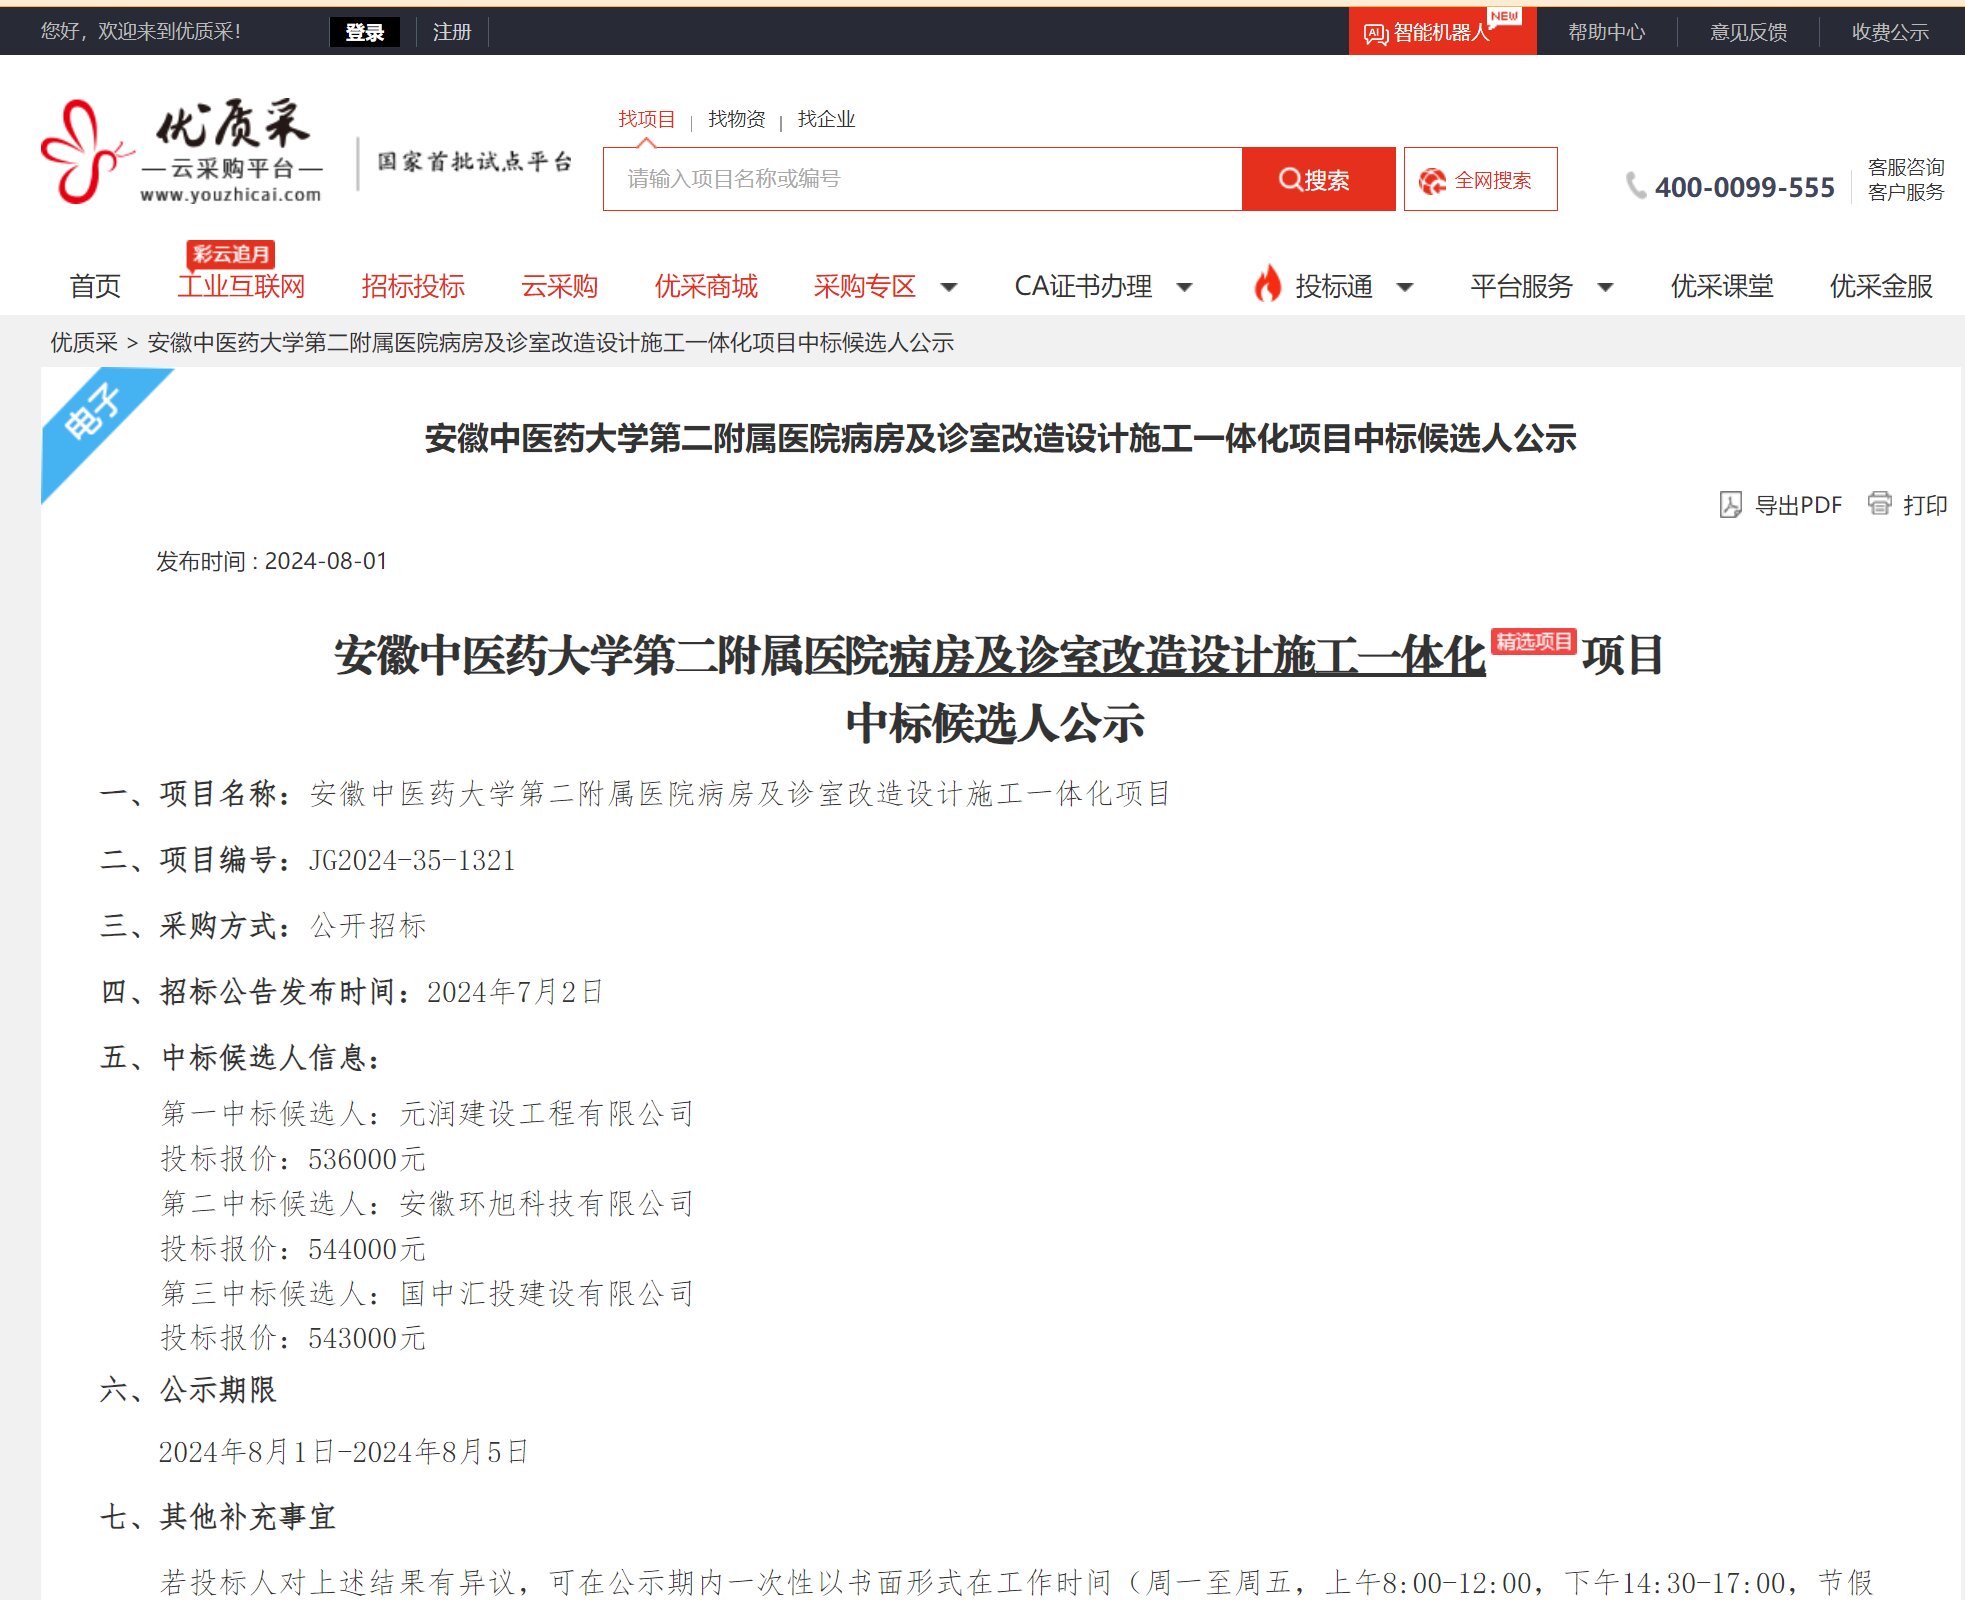The image size is (1965, 1600).
Task: Open the 招标投标 menu item
Action: point(412,287)
